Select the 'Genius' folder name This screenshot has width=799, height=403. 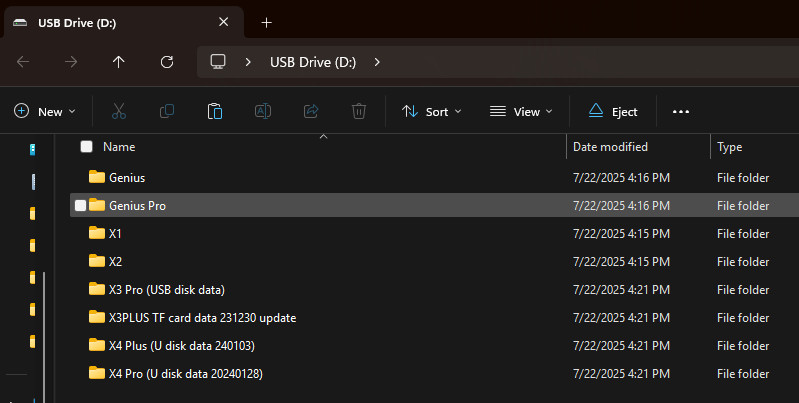[x=127, y=178]
